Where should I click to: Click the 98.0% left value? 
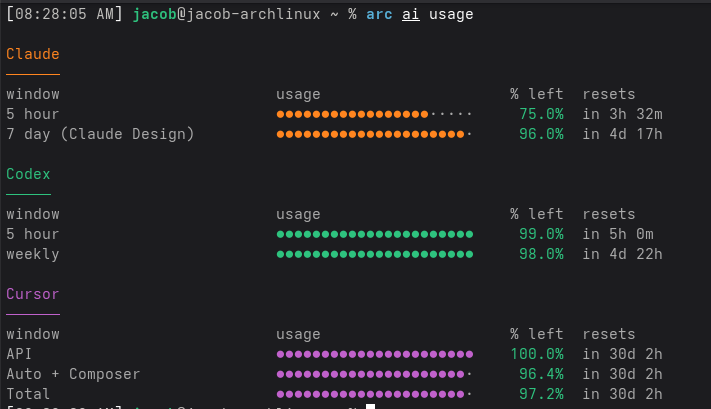pos(541,254)
